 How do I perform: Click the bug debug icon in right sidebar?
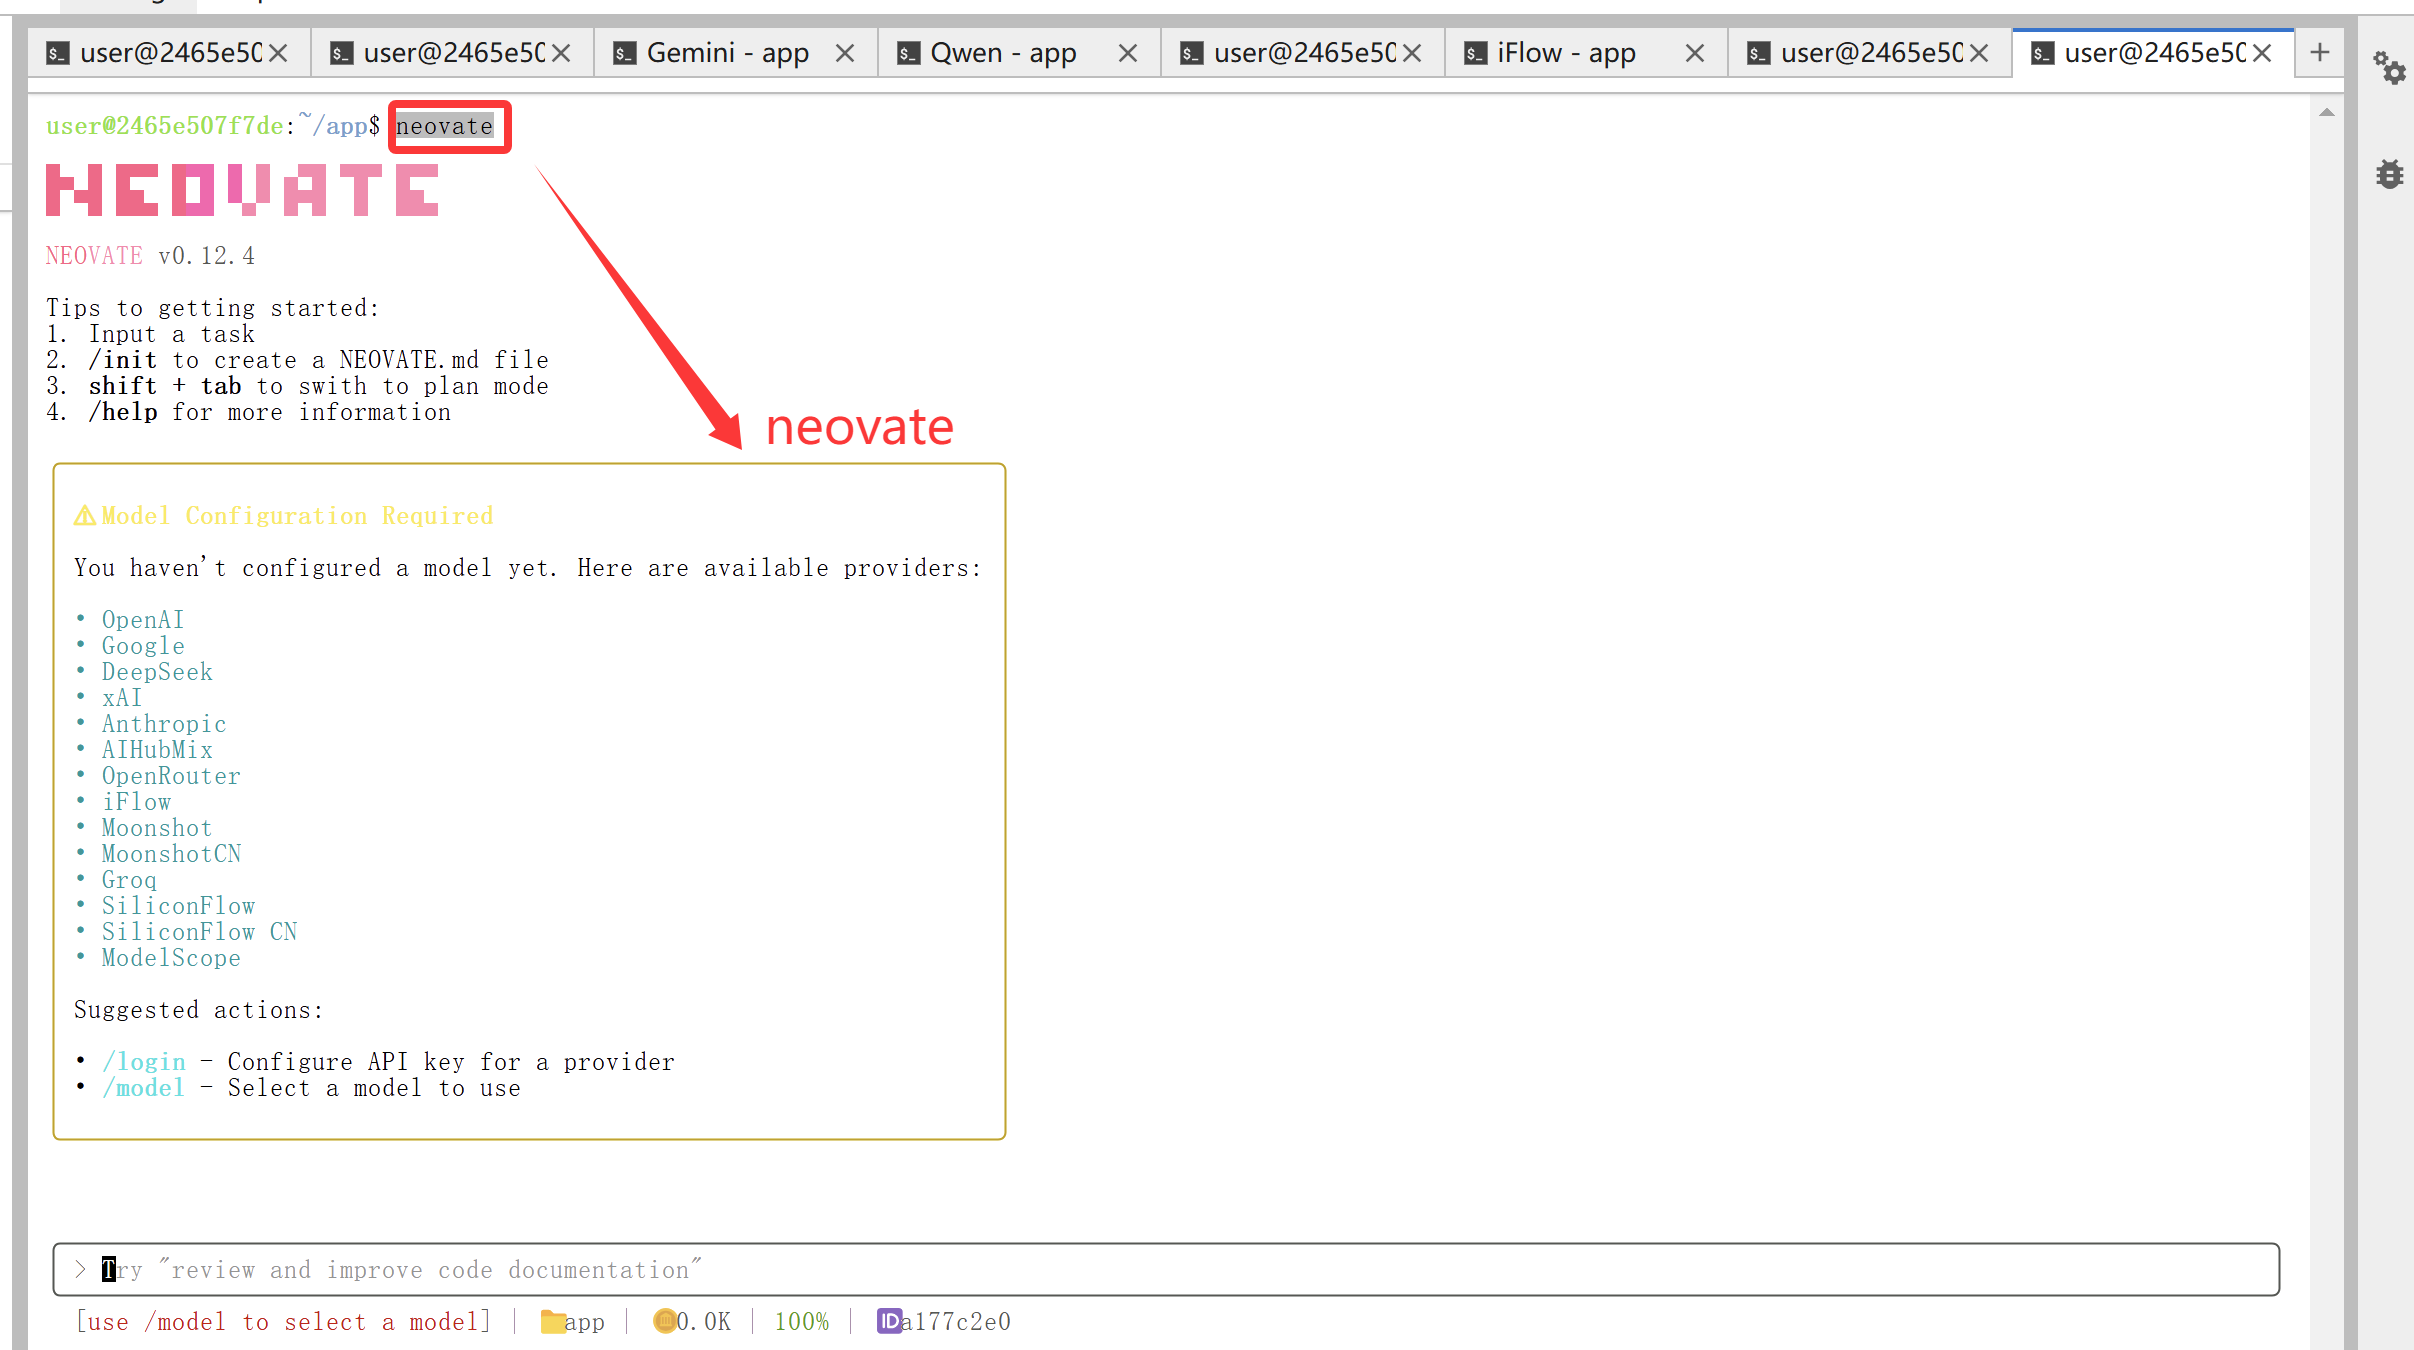[2390, 174]
